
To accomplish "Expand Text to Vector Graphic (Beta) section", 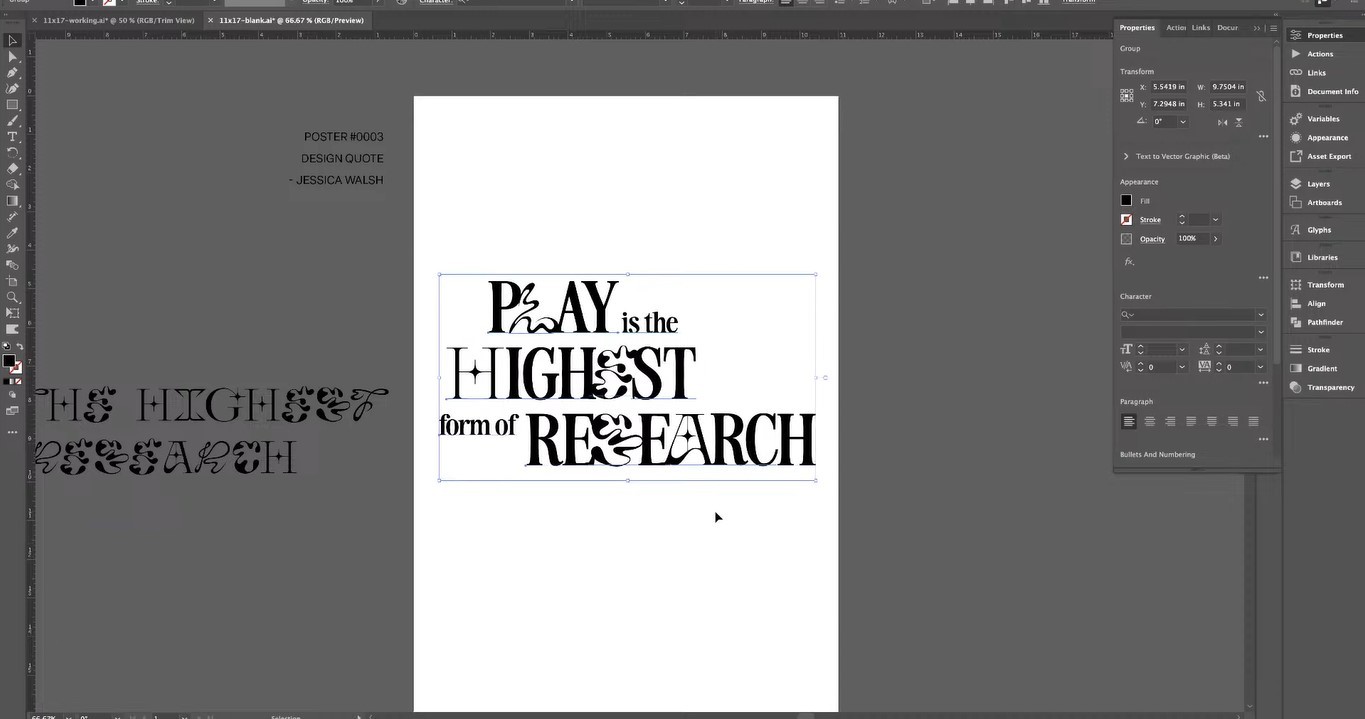I will (x=1126, y=156).
